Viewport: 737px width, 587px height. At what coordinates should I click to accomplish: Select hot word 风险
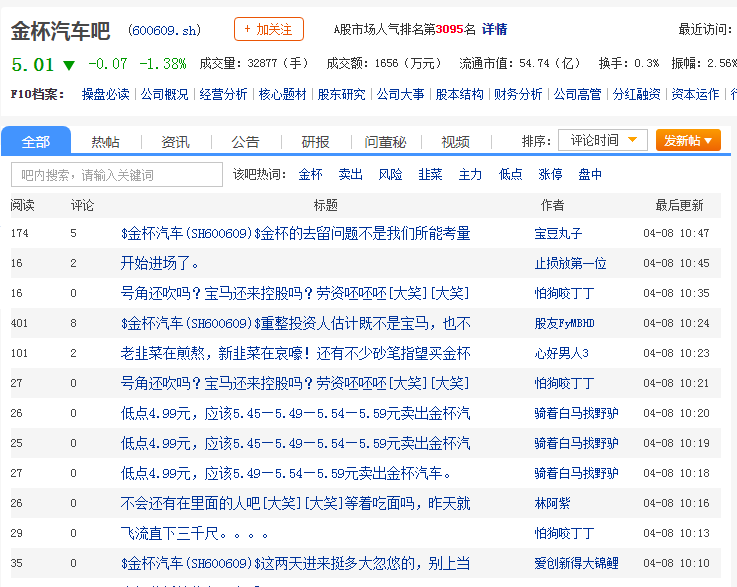pyautogui.click(x=391, y=174)
